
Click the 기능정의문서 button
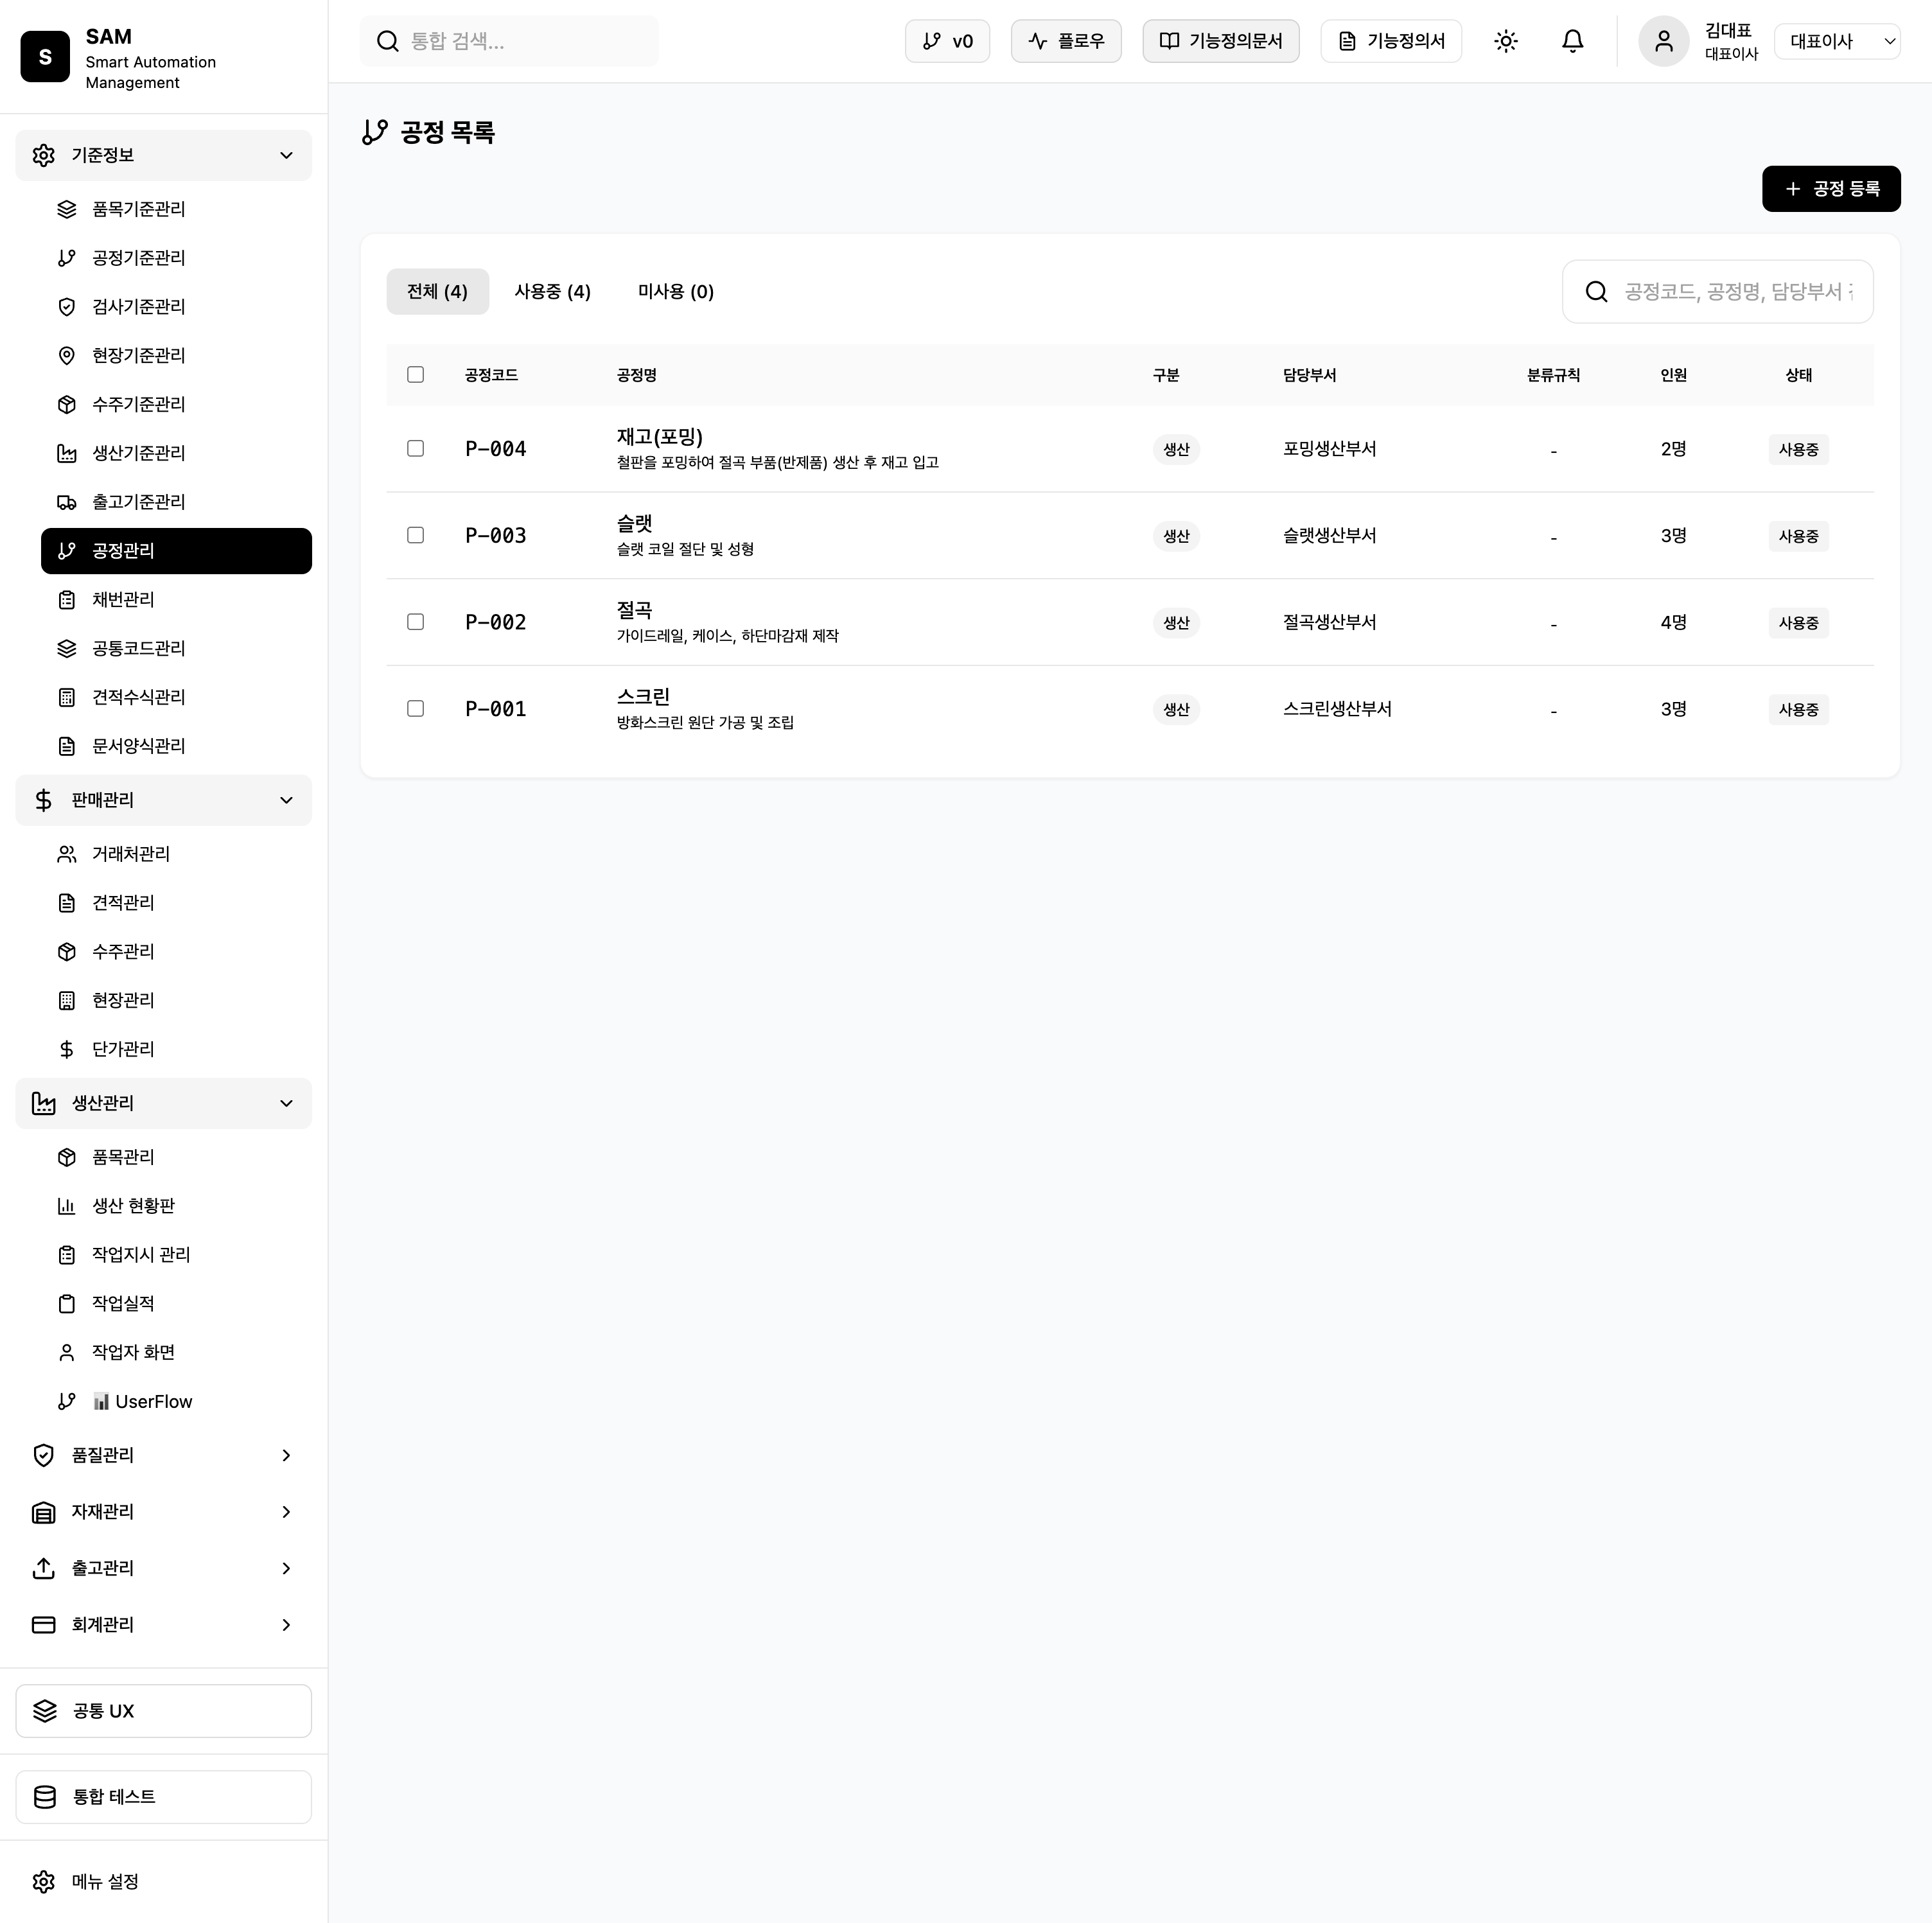[1220, 41]
